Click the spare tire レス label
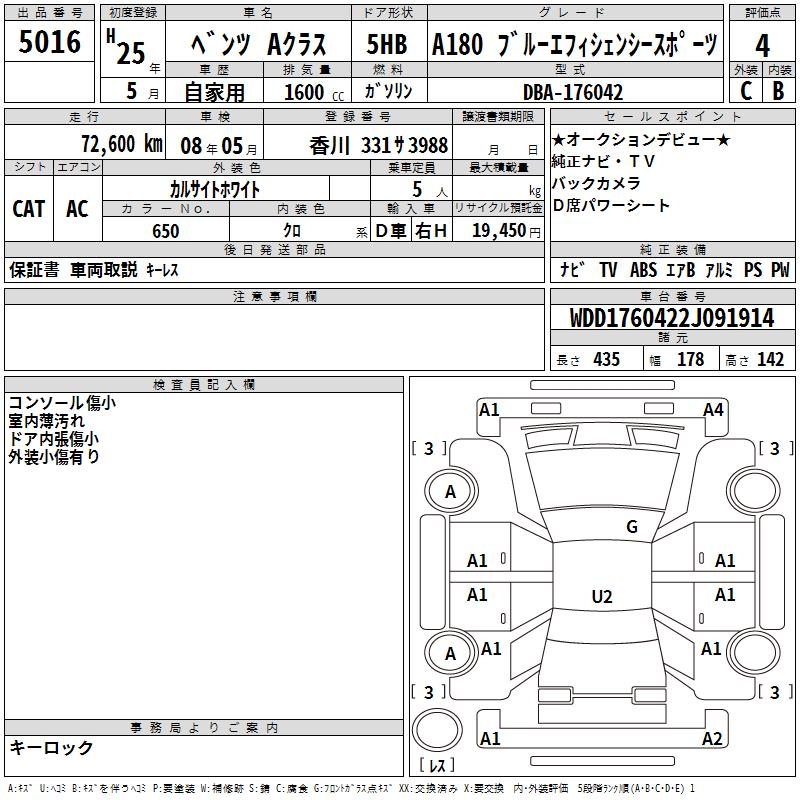 pos(437,765)
